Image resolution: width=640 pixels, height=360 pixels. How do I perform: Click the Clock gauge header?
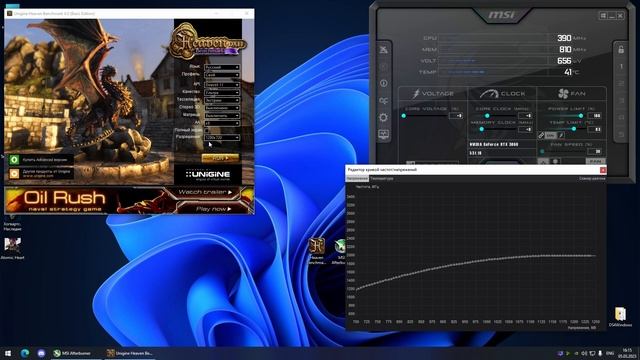489,93
